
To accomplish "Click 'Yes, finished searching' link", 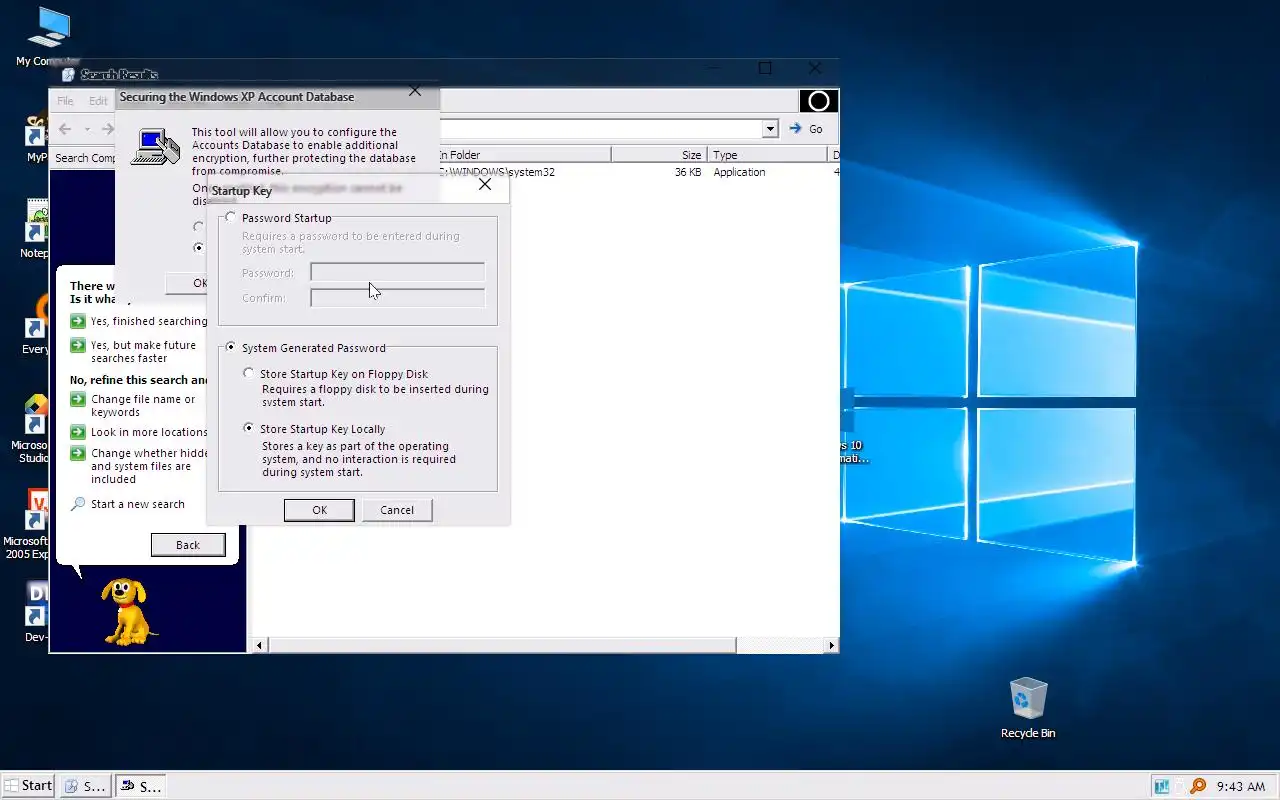I will pos(149,321).
